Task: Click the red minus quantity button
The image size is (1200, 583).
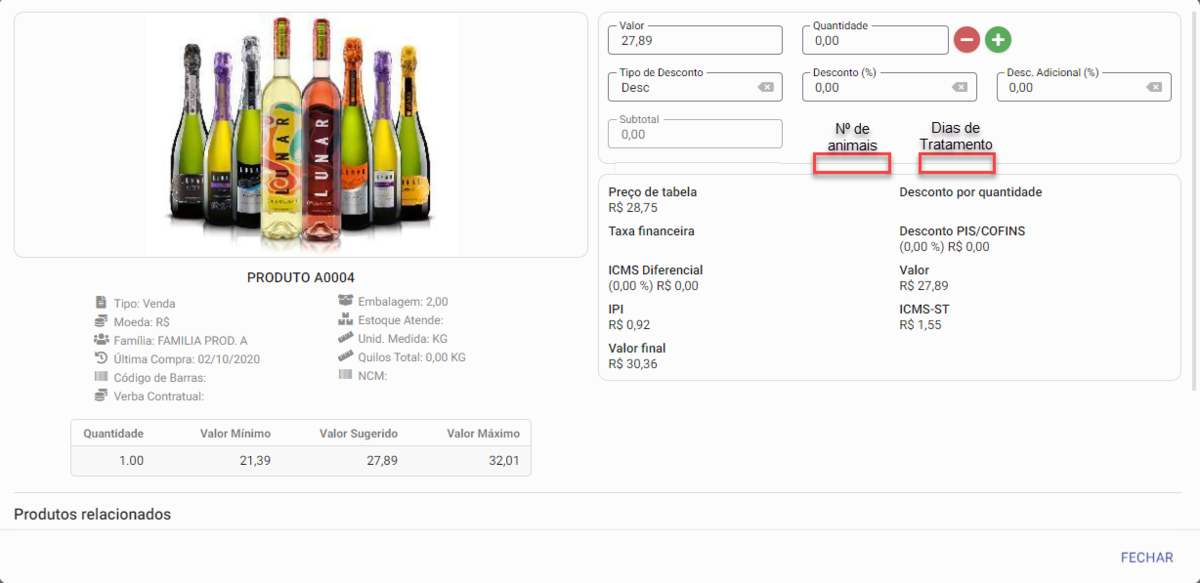Action: [x=966, y=40]
